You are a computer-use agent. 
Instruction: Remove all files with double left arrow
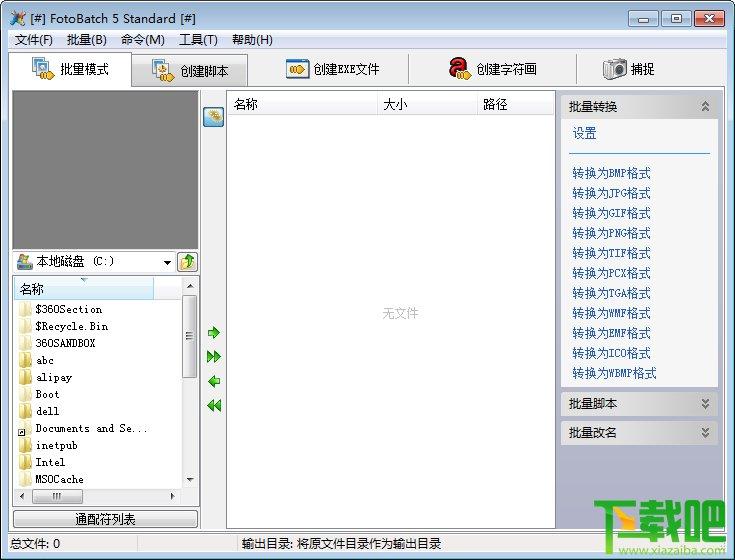coord(214,405)
